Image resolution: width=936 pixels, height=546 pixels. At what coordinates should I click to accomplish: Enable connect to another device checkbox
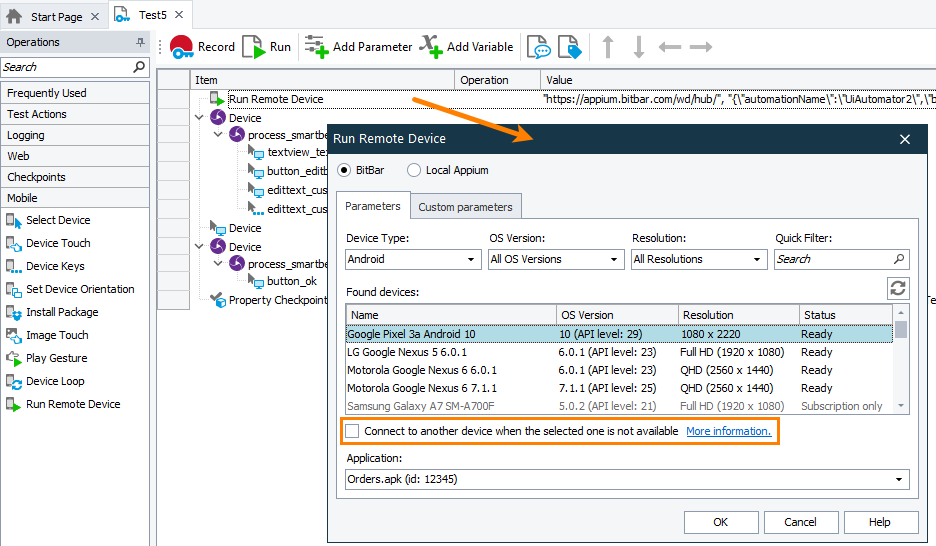pyautogui.click(x=352, y=431)
